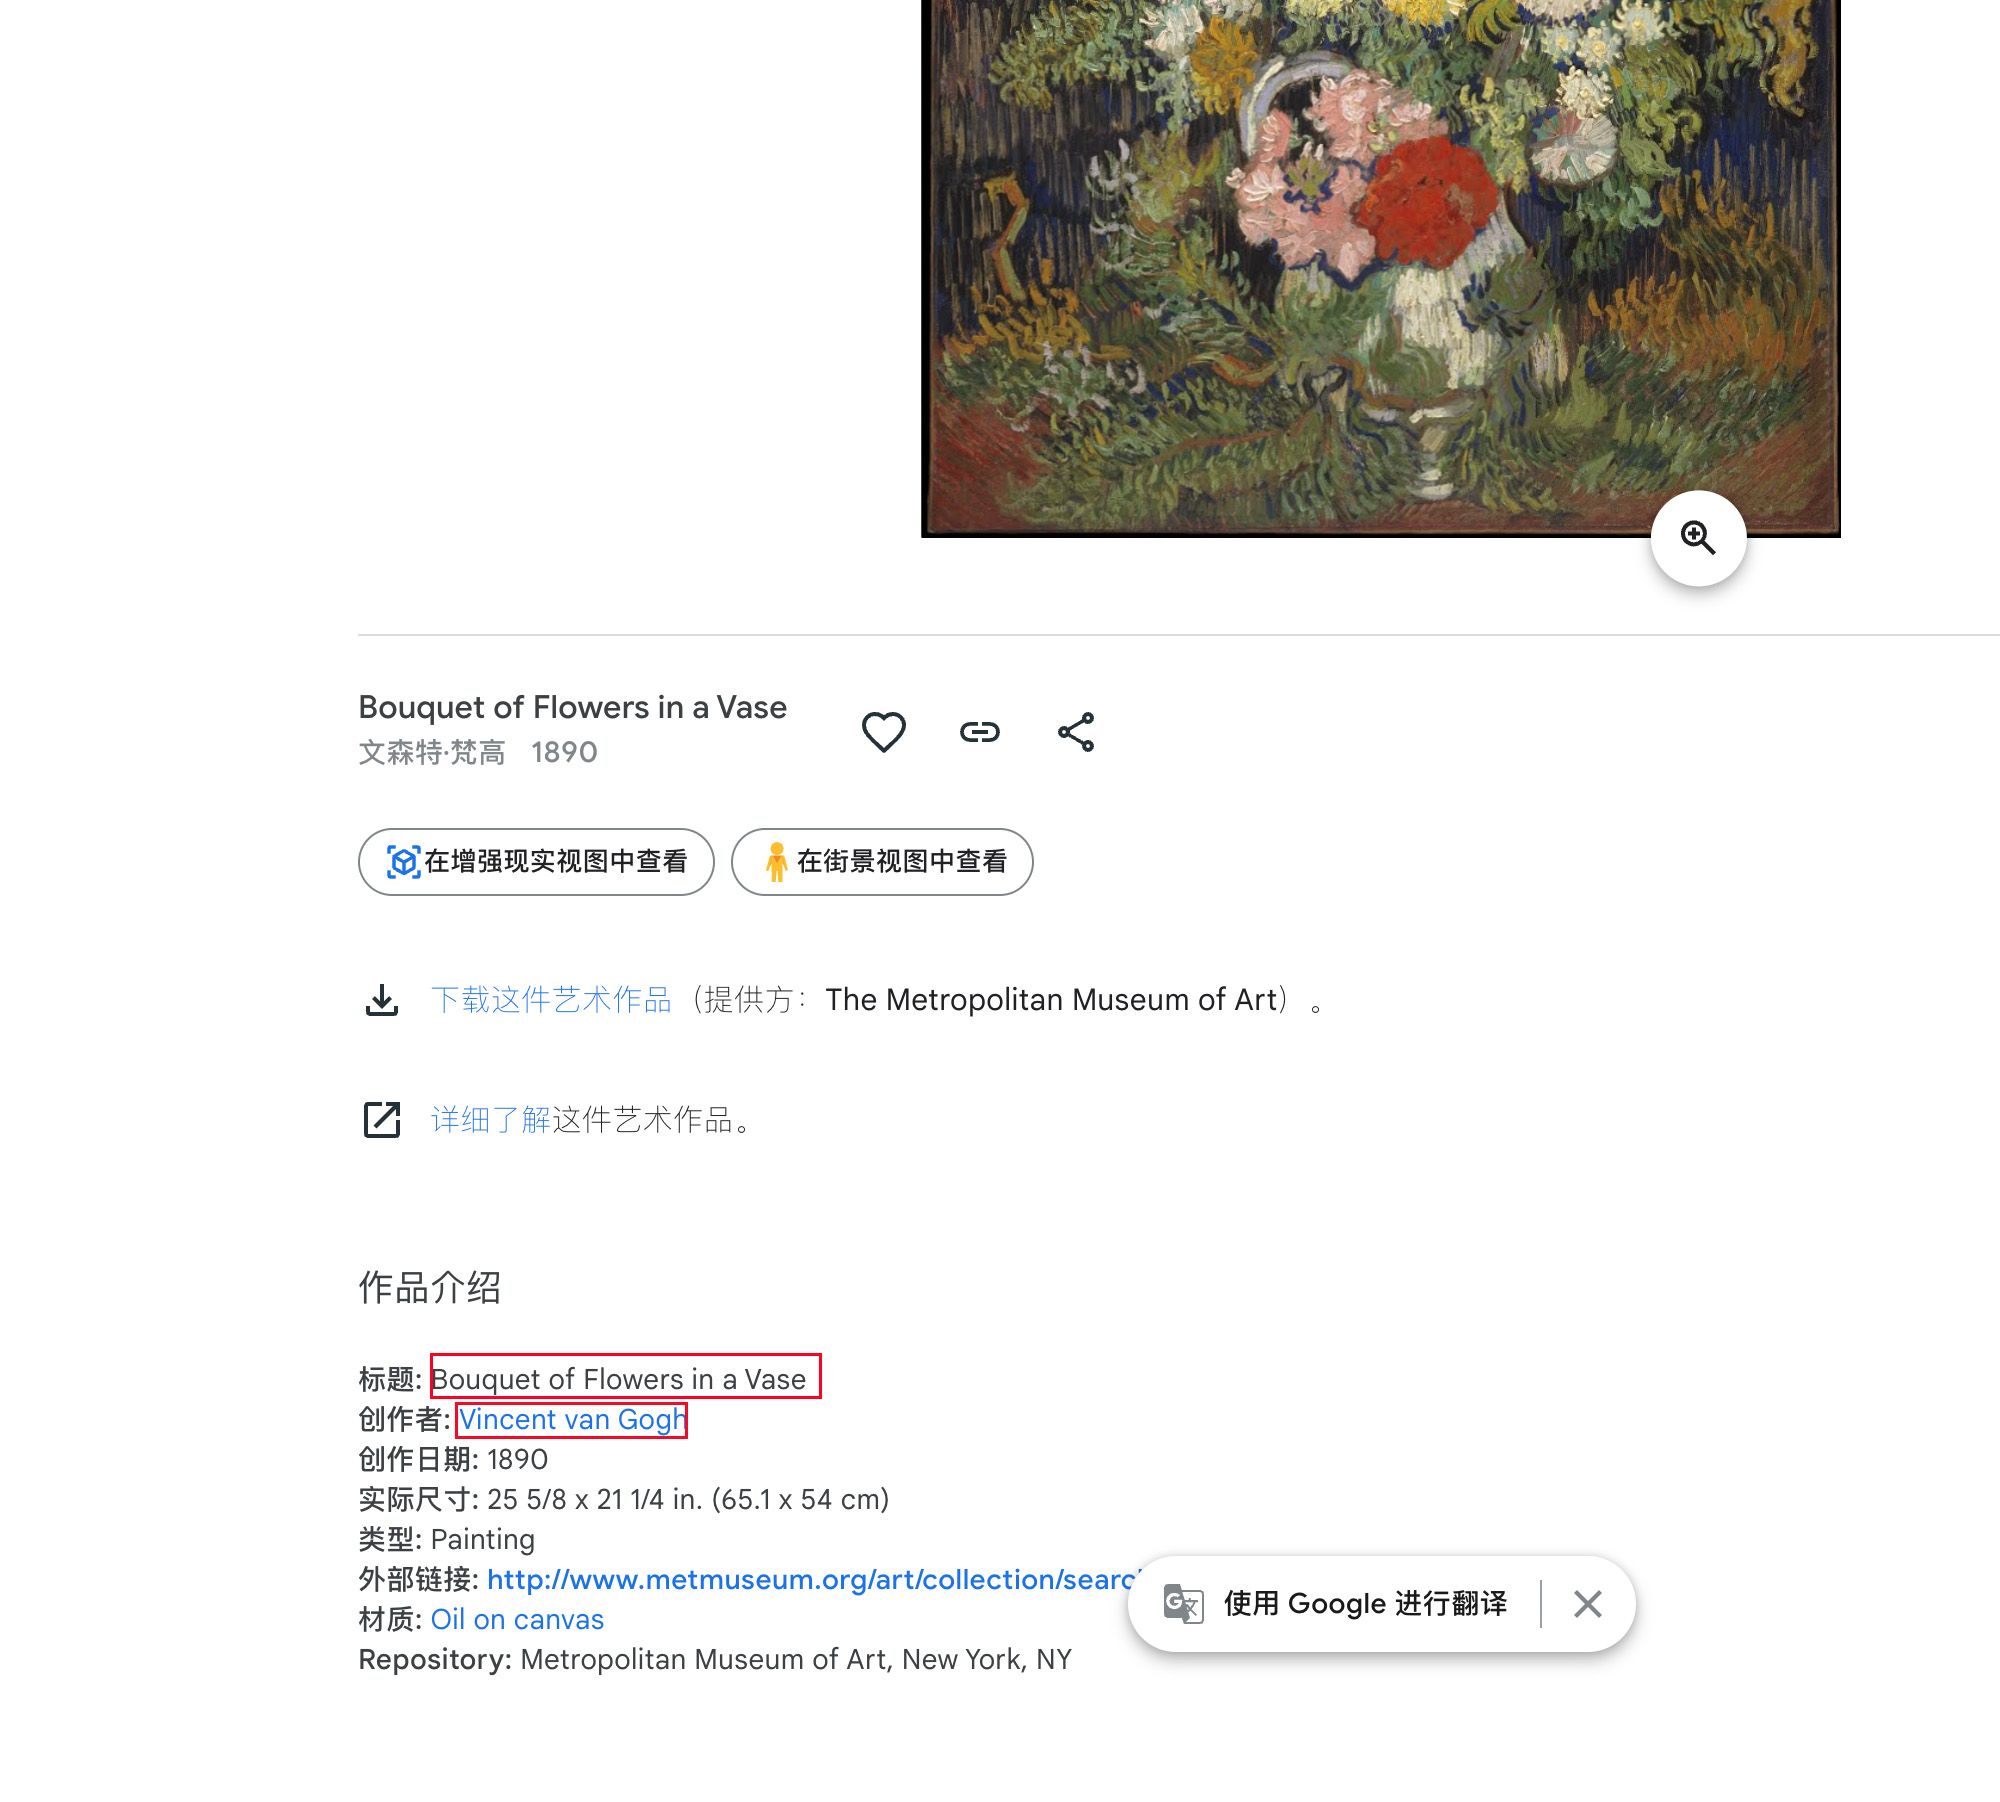The height and width of the screenshot is (1802, 2000).
Task: Open Vincent van Gogh creator link
Action: (572, 1420)
